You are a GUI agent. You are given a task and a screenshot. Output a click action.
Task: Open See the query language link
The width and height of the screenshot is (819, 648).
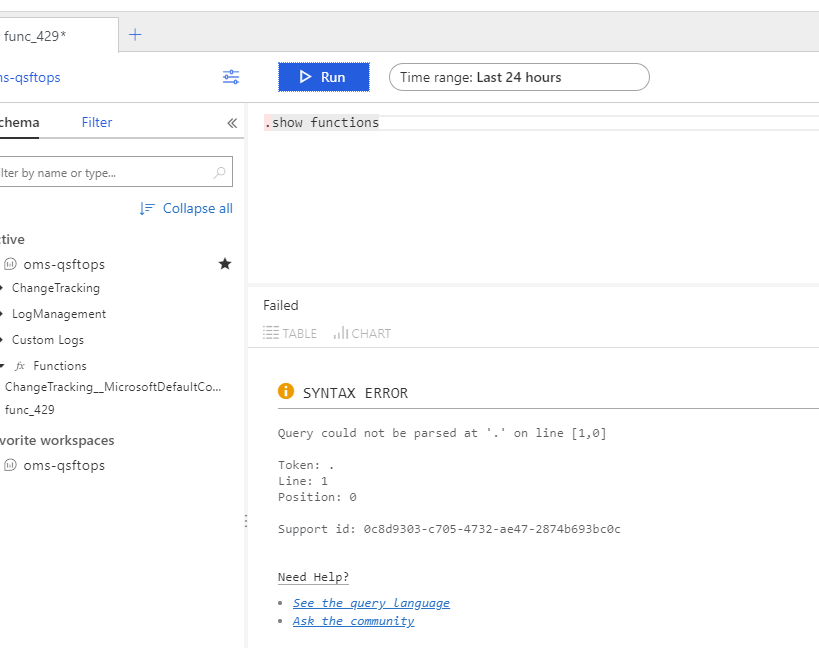tap(371, 603)
